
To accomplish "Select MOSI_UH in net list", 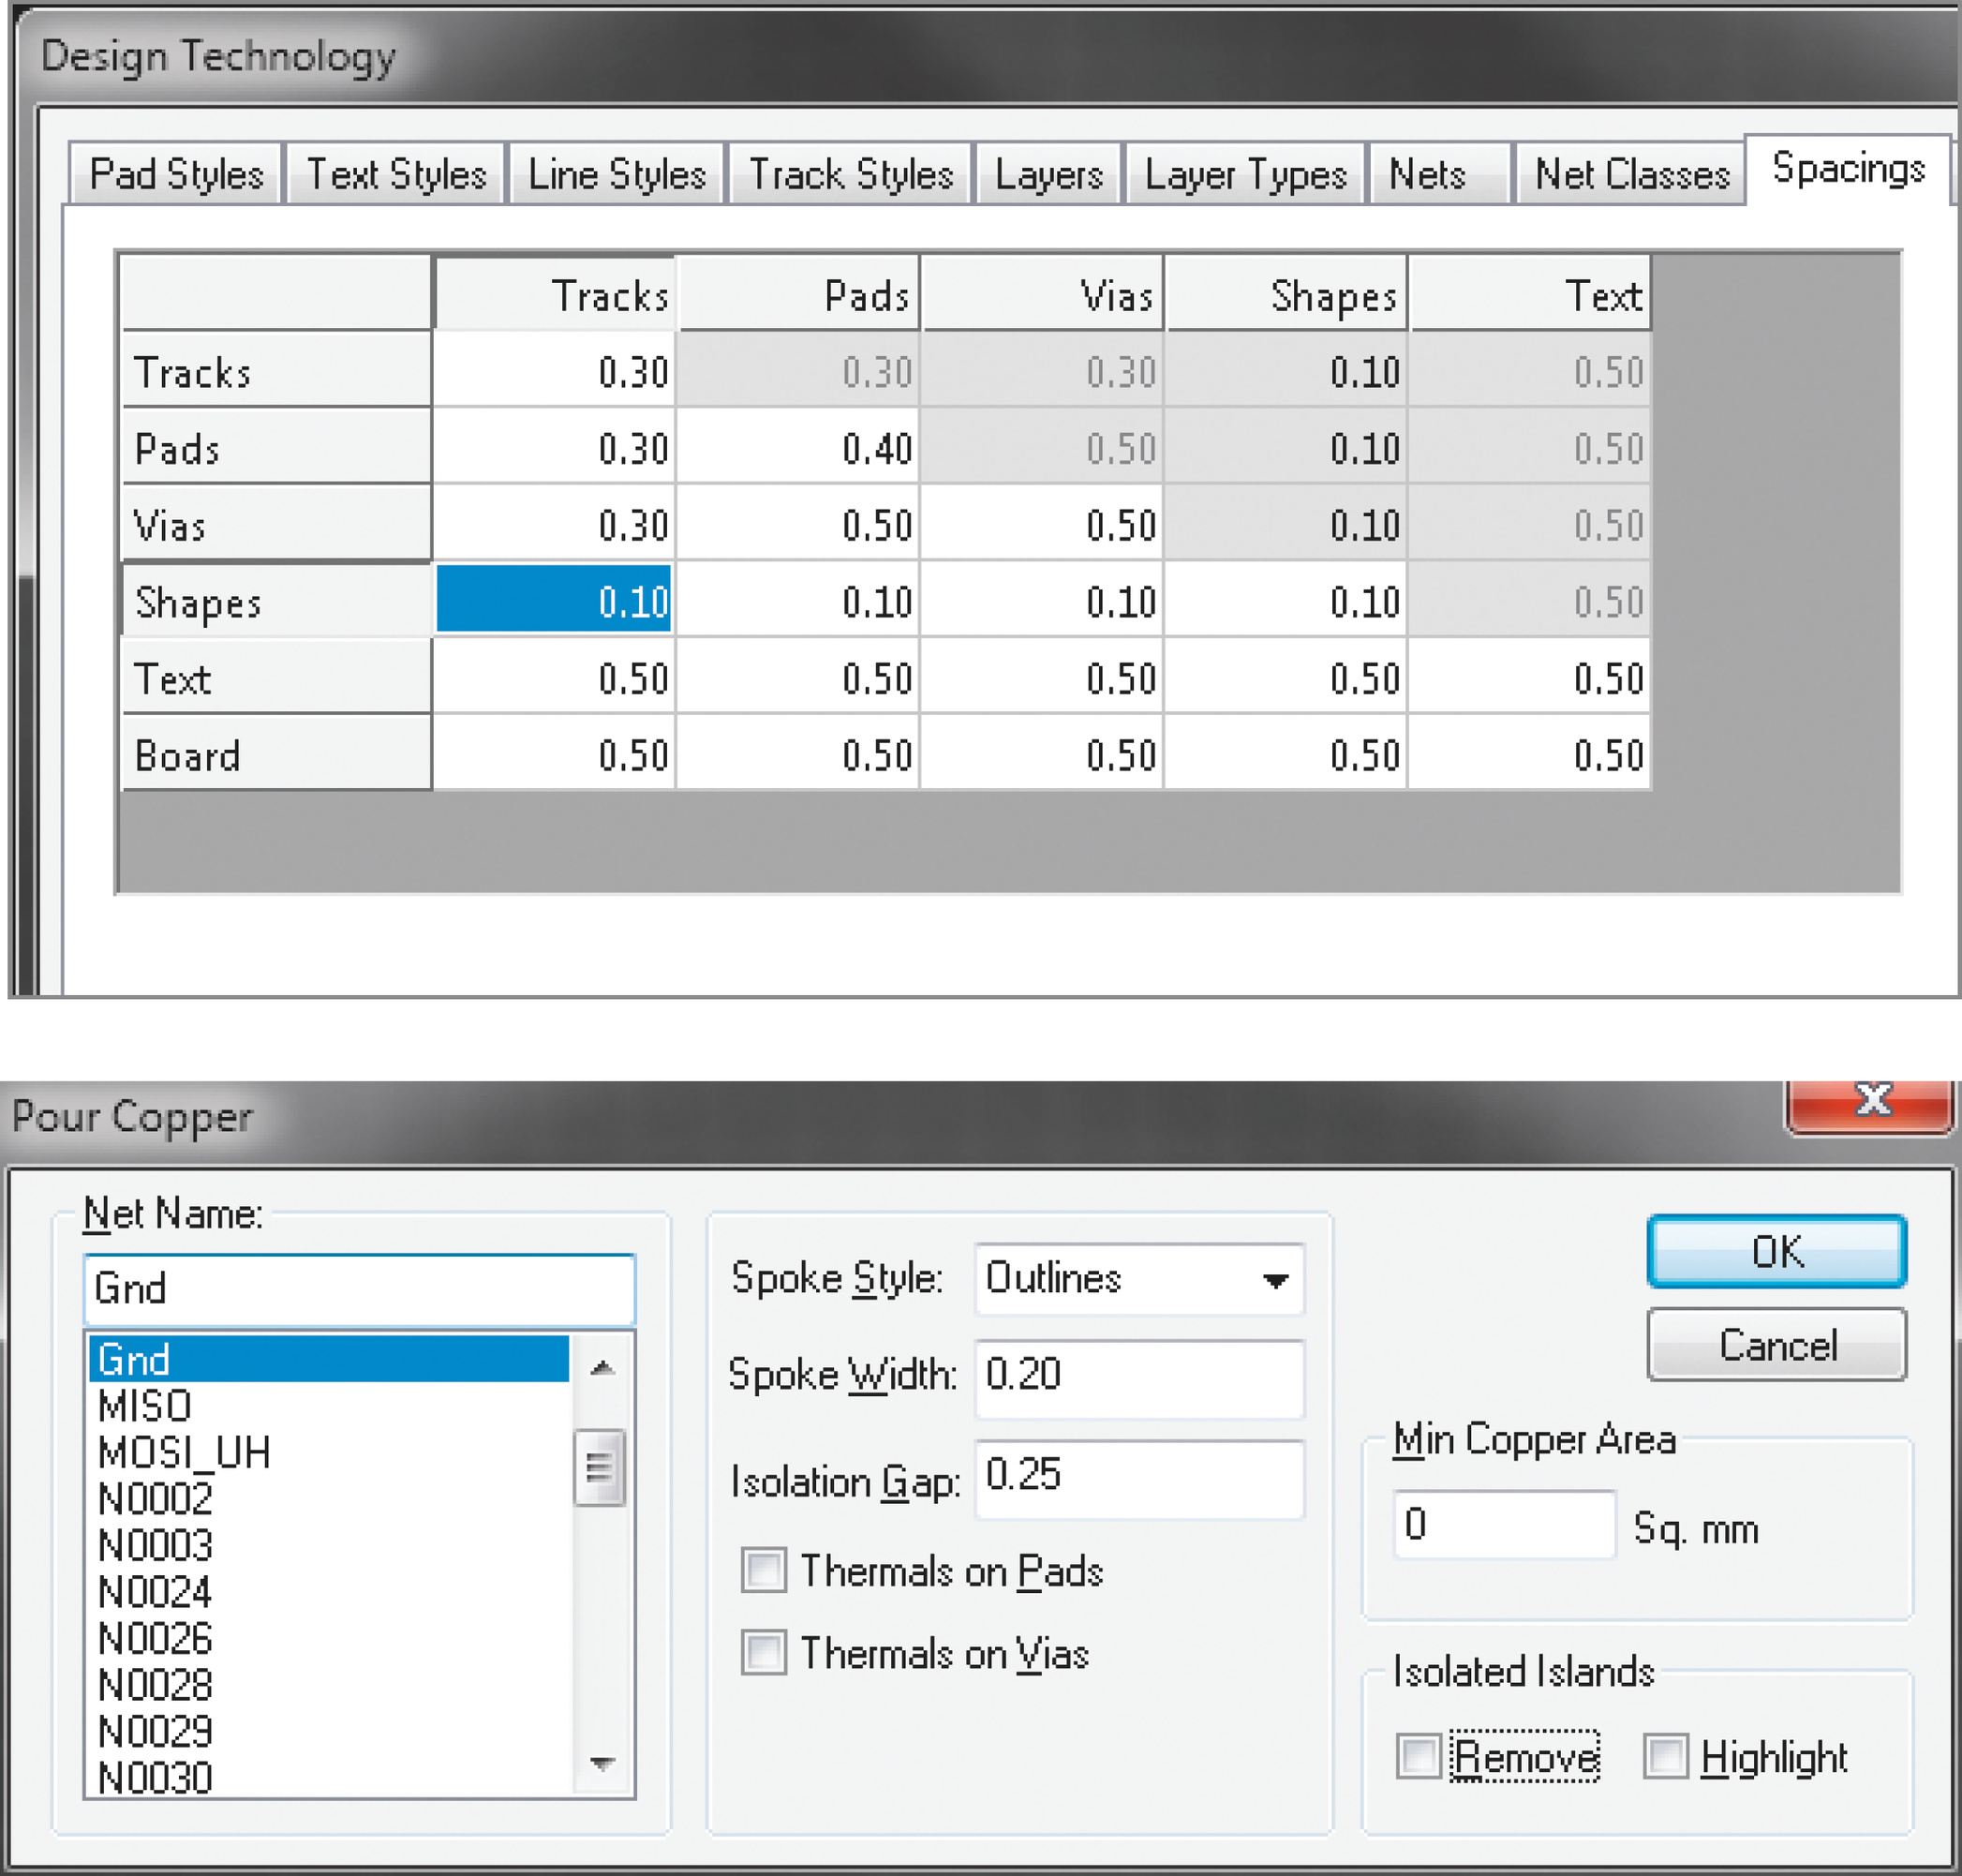I will (x=185, y=1453).
